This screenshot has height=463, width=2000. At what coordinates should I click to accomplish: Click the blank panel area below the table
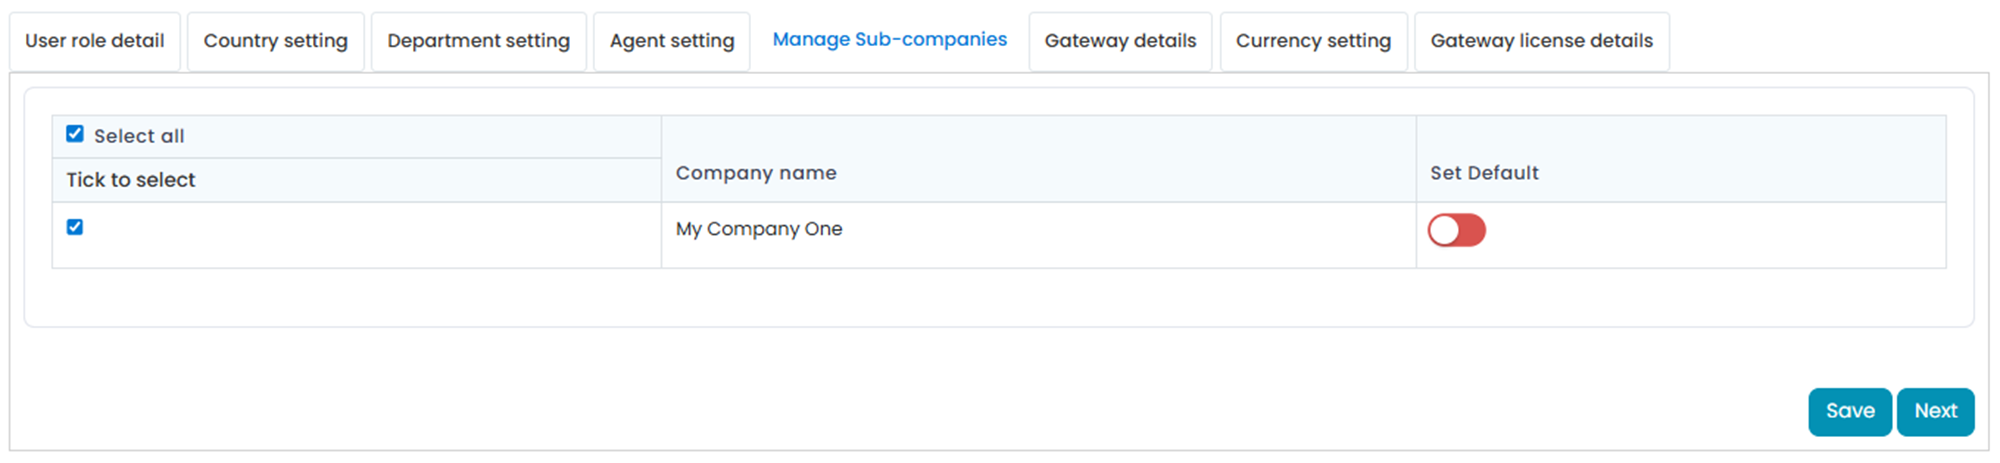pos(998,298)
